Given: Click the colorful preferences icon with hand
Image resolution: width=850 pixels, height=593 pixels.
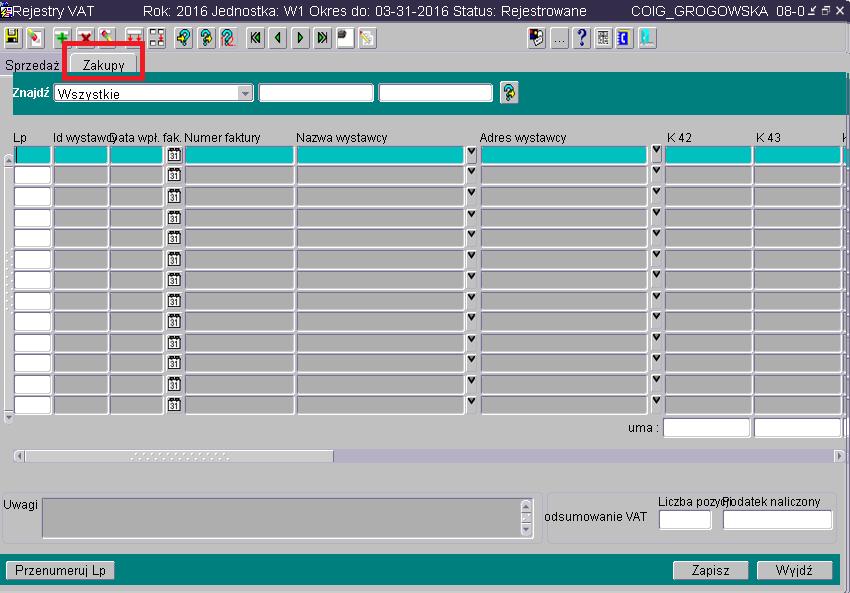Looking at the screenshot, I should tap(537, 37).
